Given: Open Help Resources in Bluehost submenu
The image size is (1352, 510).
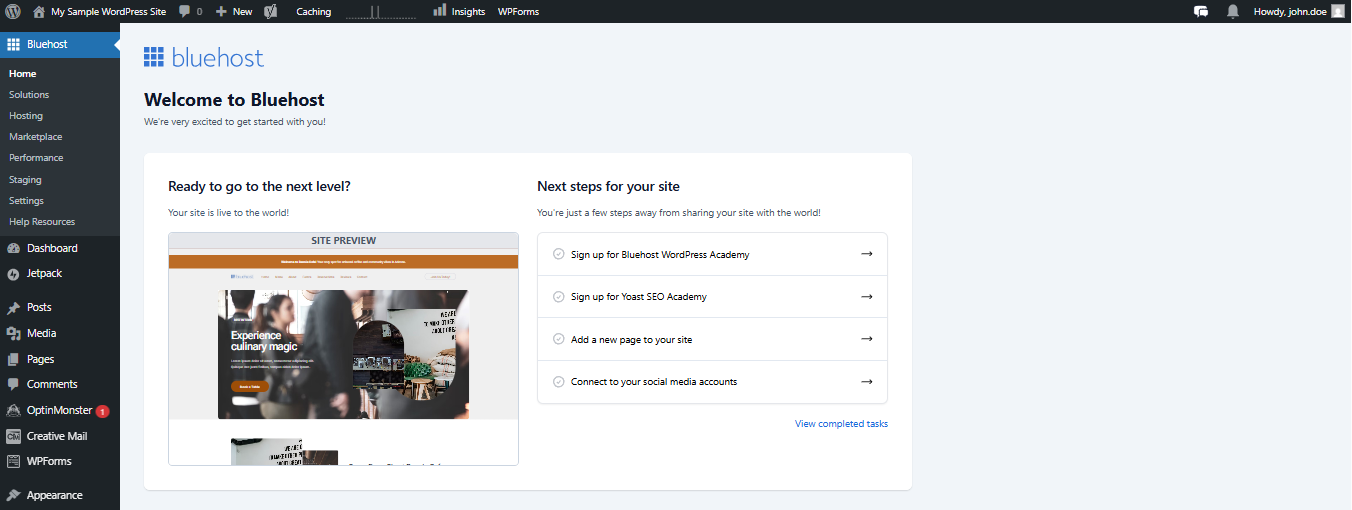Looking at the screenshot, I should 42,222.
